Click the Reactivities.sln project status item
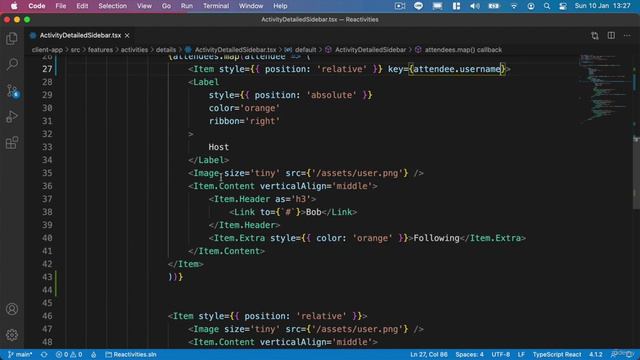 tap(131, 354)
